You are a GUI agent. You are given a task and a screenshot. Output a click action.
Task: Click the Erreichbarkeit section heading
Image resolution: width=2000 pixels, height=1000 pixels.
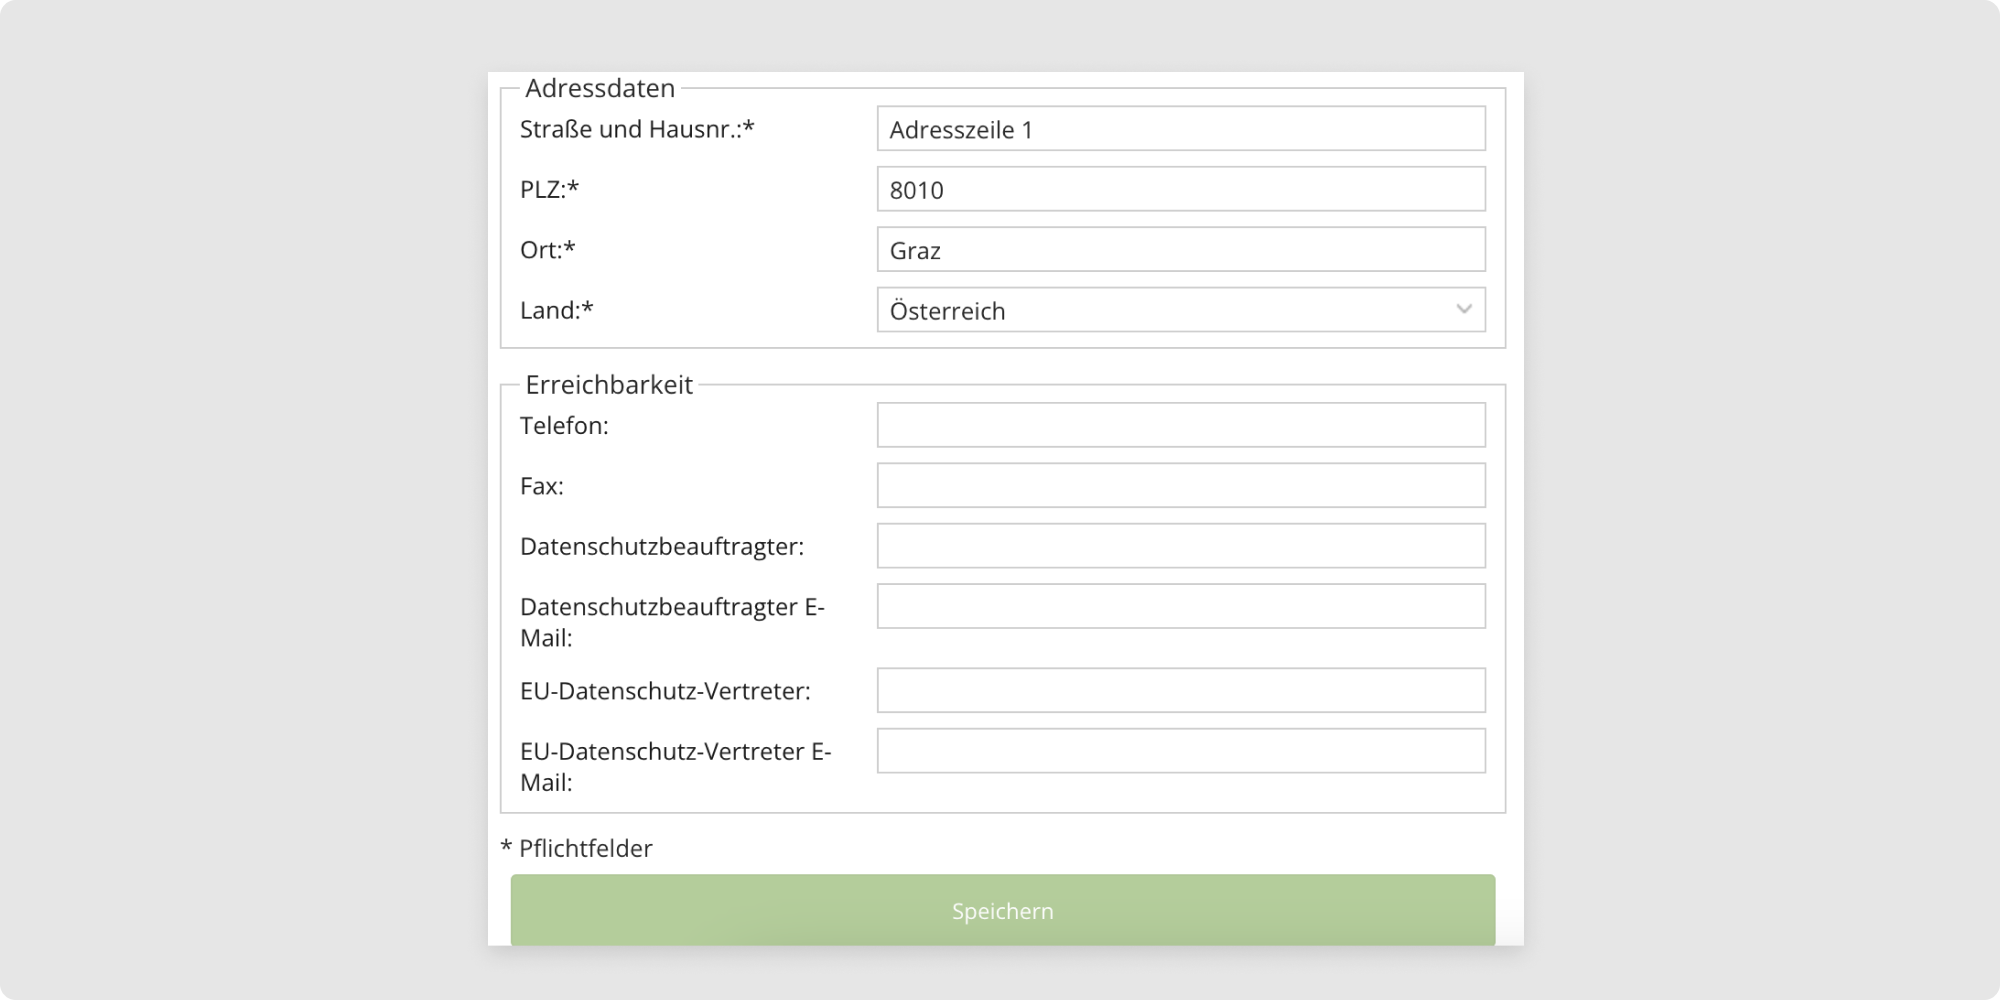pos(609,385)
